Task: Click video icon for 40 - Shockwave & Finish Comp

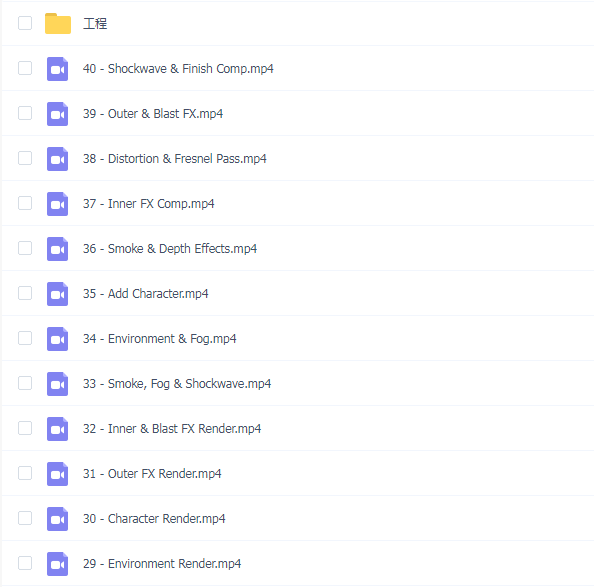Action: pos(58,69)
